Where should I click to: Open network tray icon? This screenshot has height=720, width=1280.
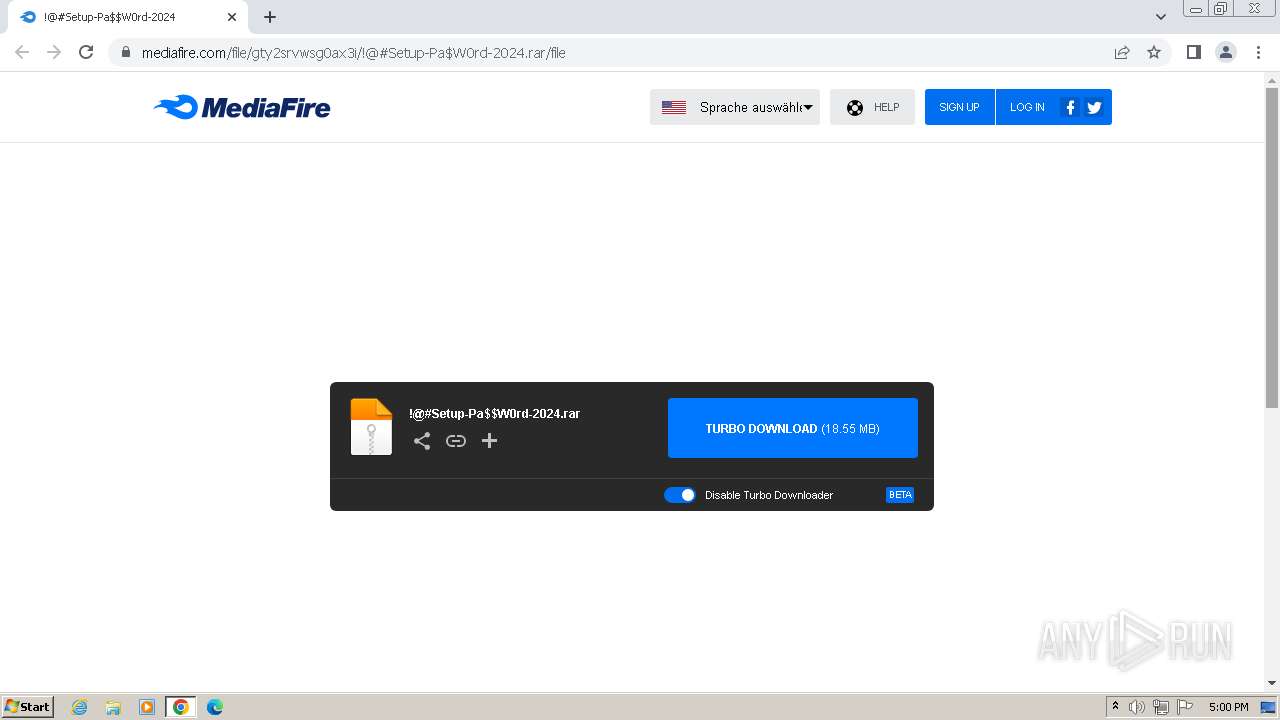click(1161, 707)
